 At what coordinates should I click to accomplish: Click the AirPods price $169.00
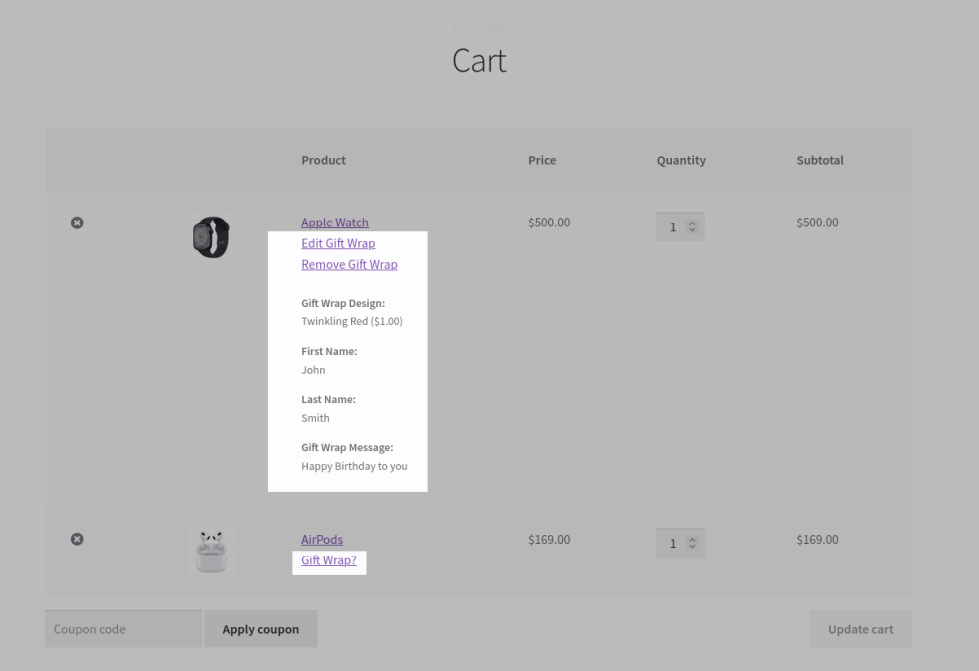pyautogui.click(x=549, y=539)
